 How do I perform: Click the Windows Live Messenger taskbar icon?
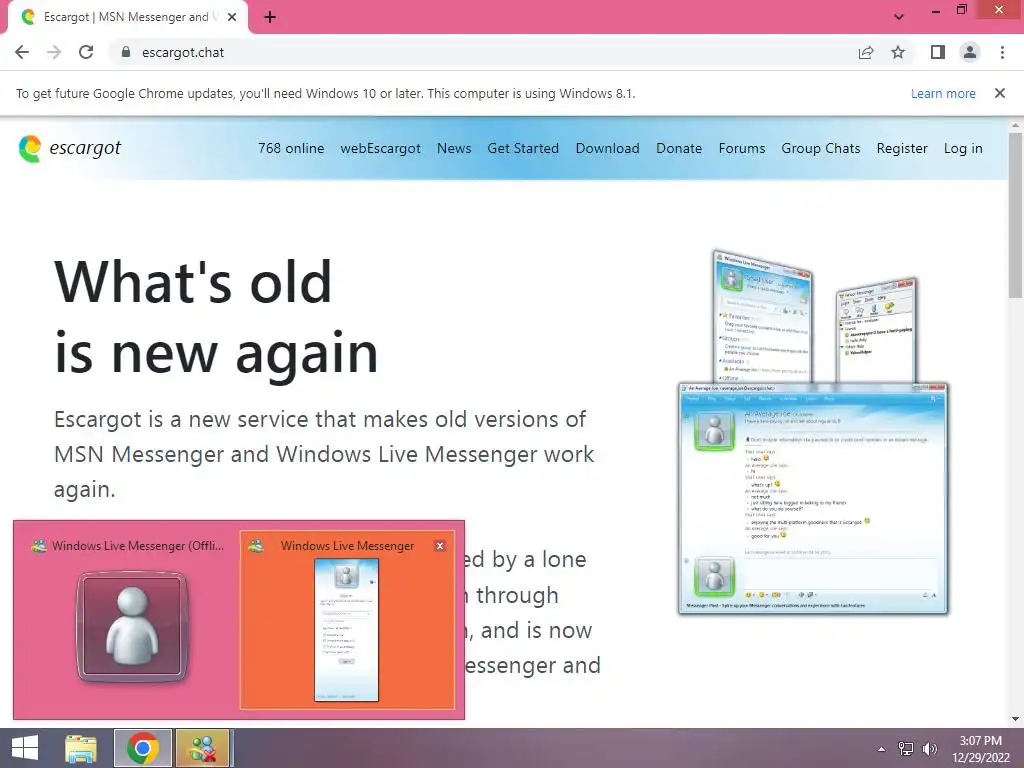203,748
